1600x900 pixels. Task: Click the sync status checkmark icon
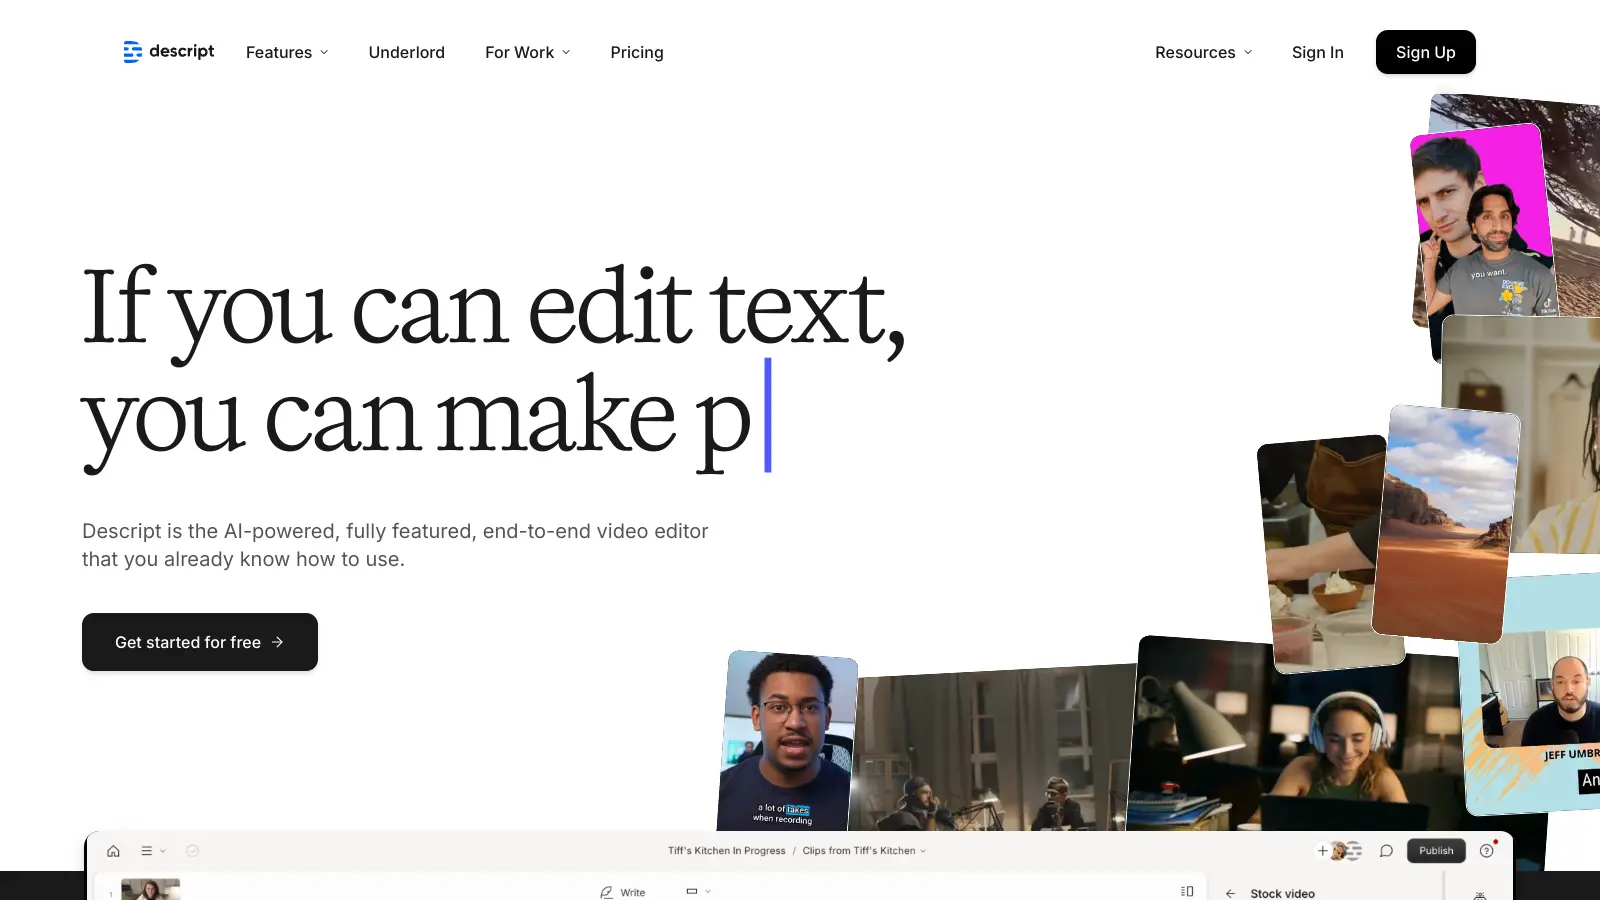click(192, 850)
